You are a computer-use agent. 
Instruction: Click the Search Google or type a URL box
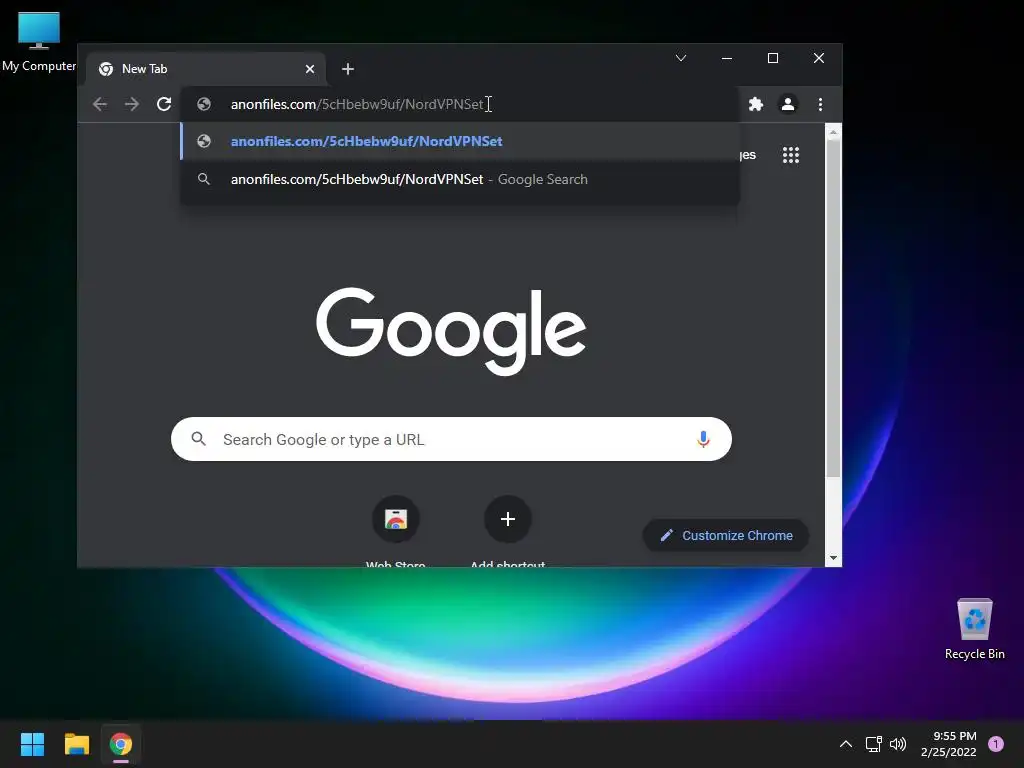(x=451, y=439)
